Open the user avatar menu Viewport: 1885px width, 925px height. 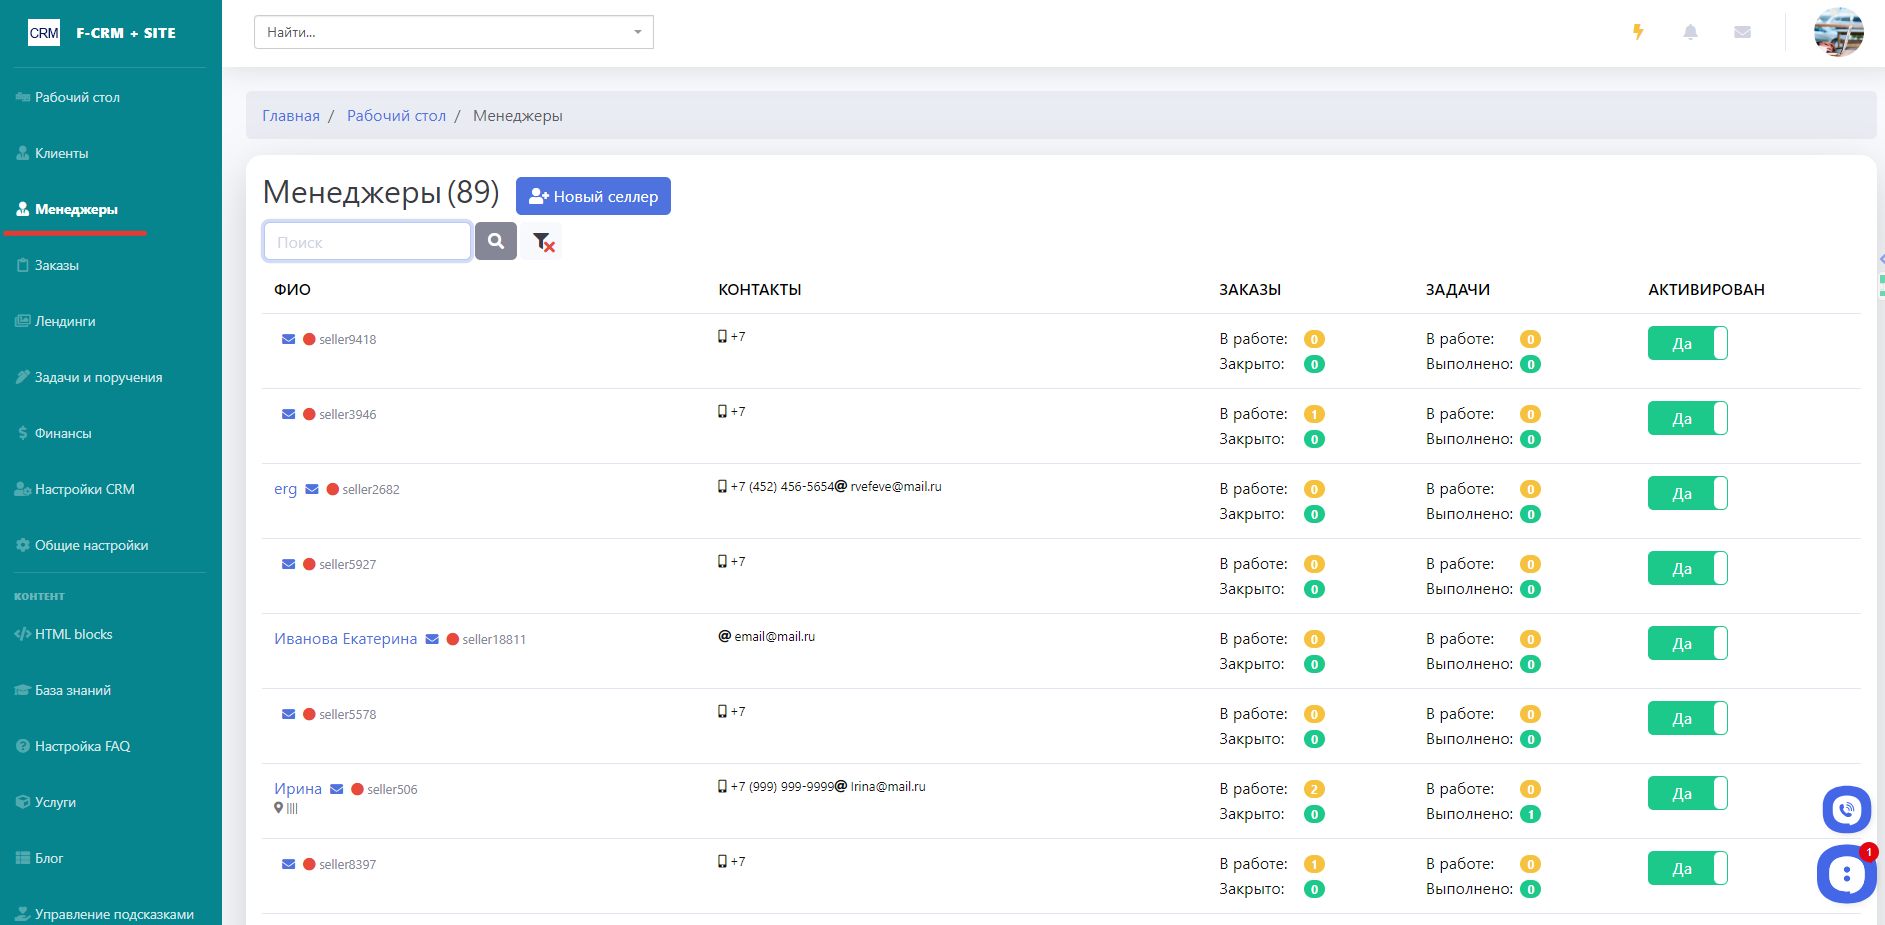click(x=1838, y=32)
